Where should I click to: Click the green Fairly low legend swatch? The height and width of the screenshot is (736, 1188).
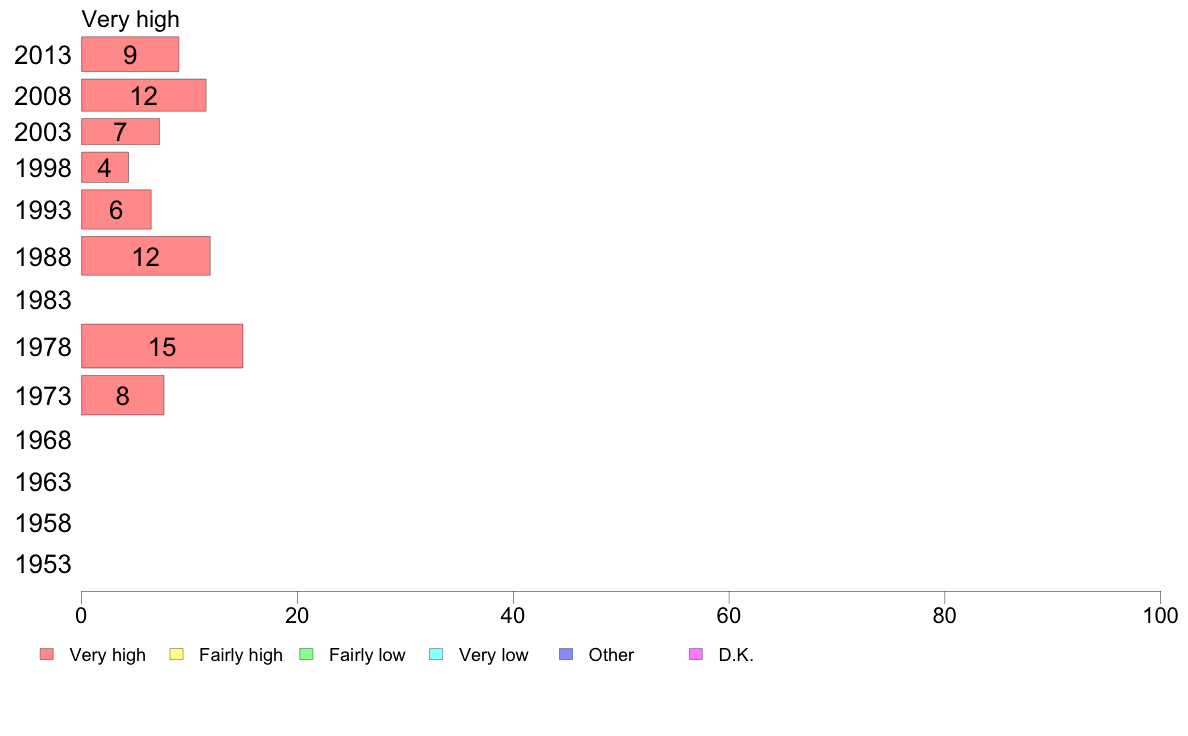point(306,654)
